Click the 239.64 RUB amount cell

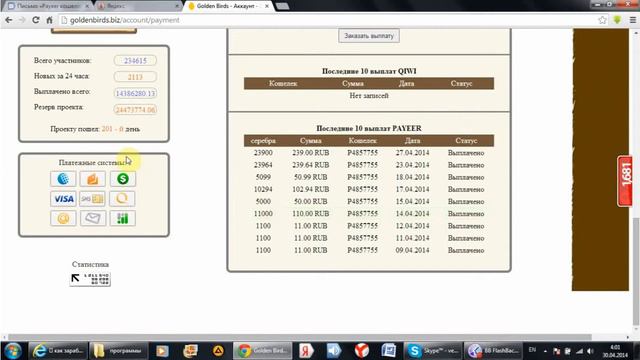[x=311, y=165]
